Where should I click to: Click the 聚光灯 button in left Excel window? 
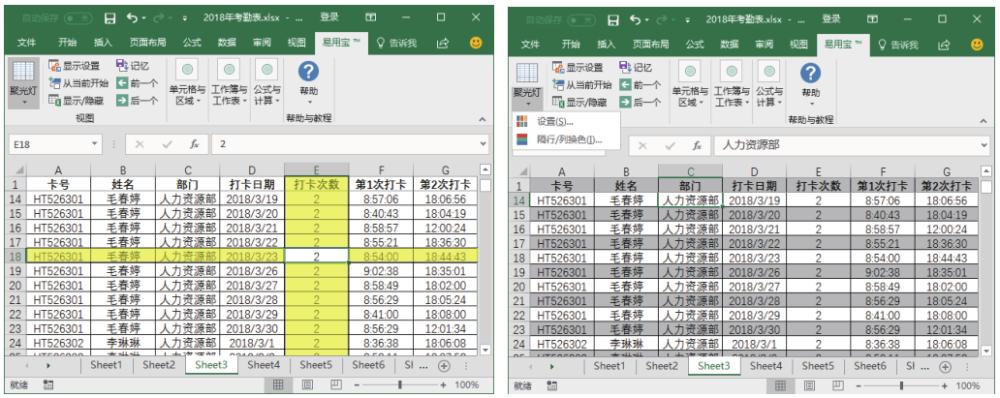point(23,83)
